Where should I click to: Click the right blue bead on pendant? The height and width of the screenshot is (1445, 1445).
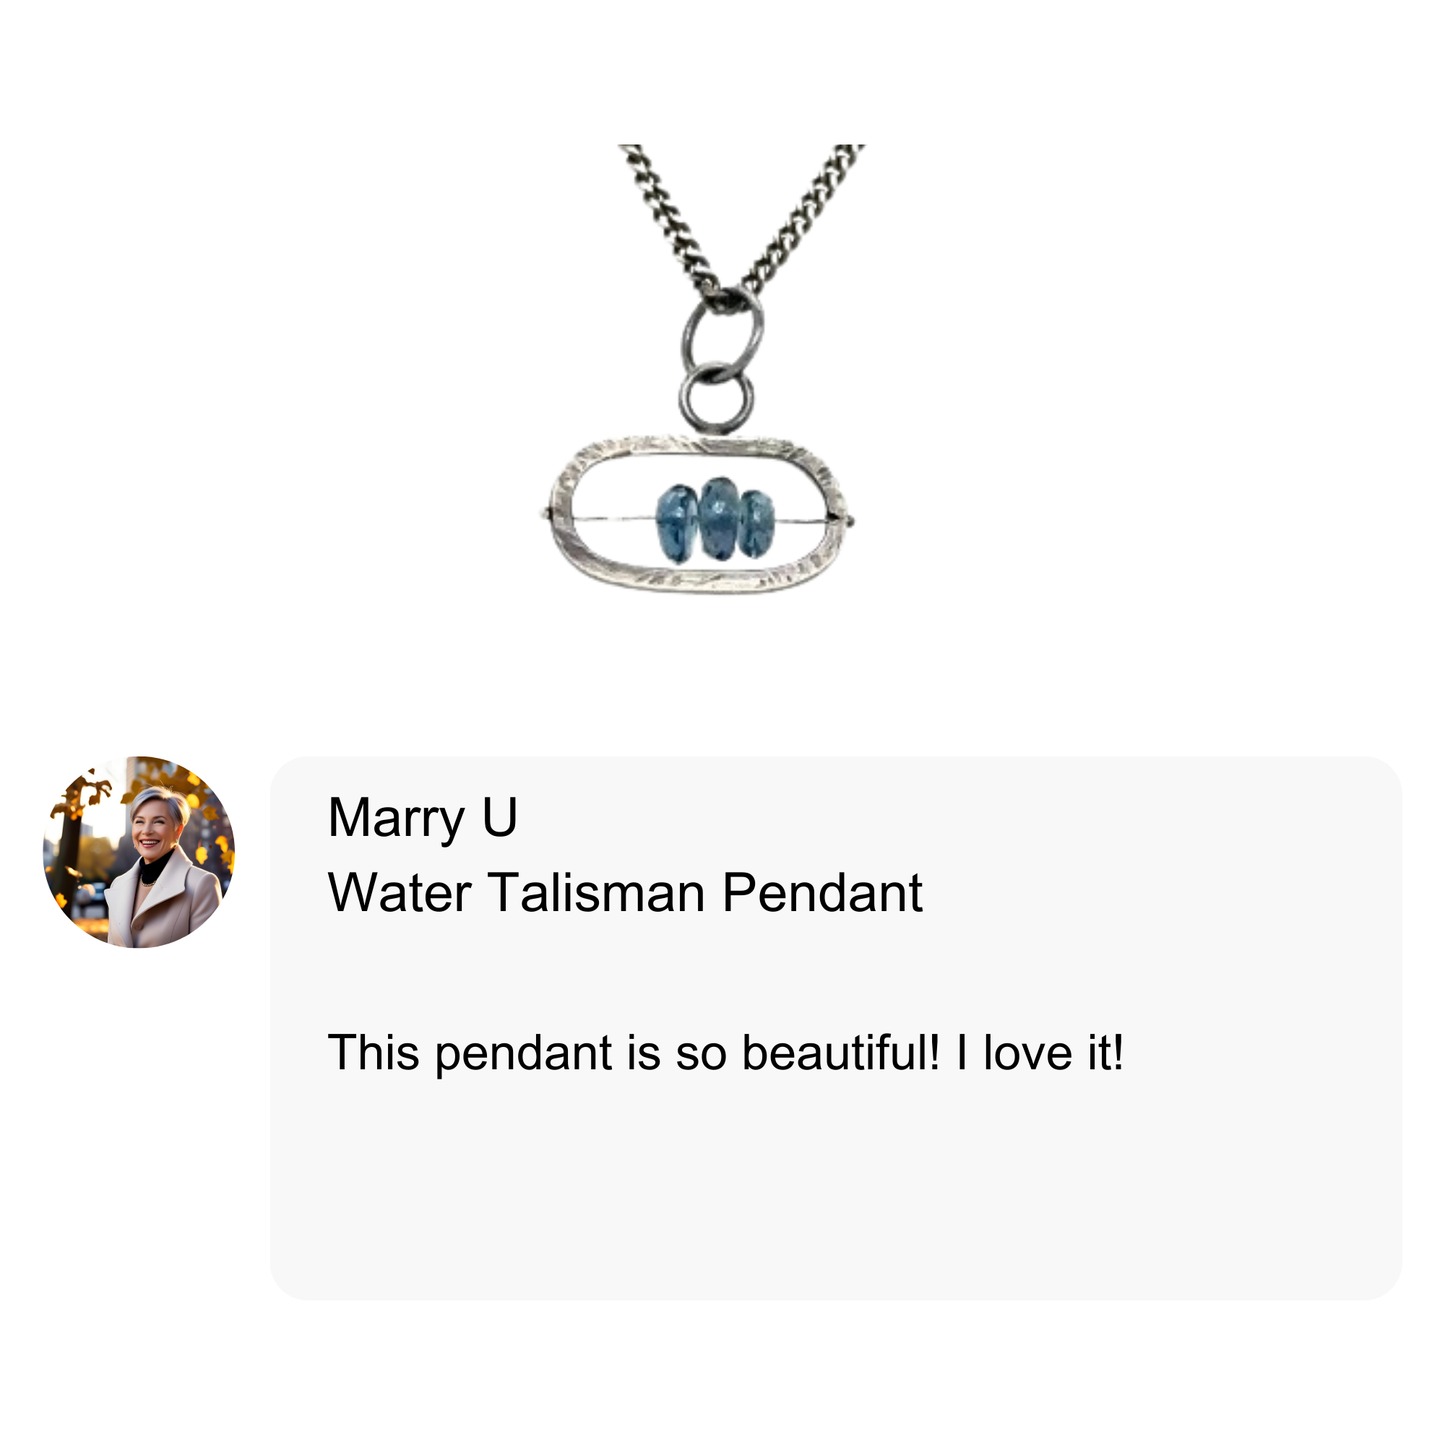click(x=756, y=522)
